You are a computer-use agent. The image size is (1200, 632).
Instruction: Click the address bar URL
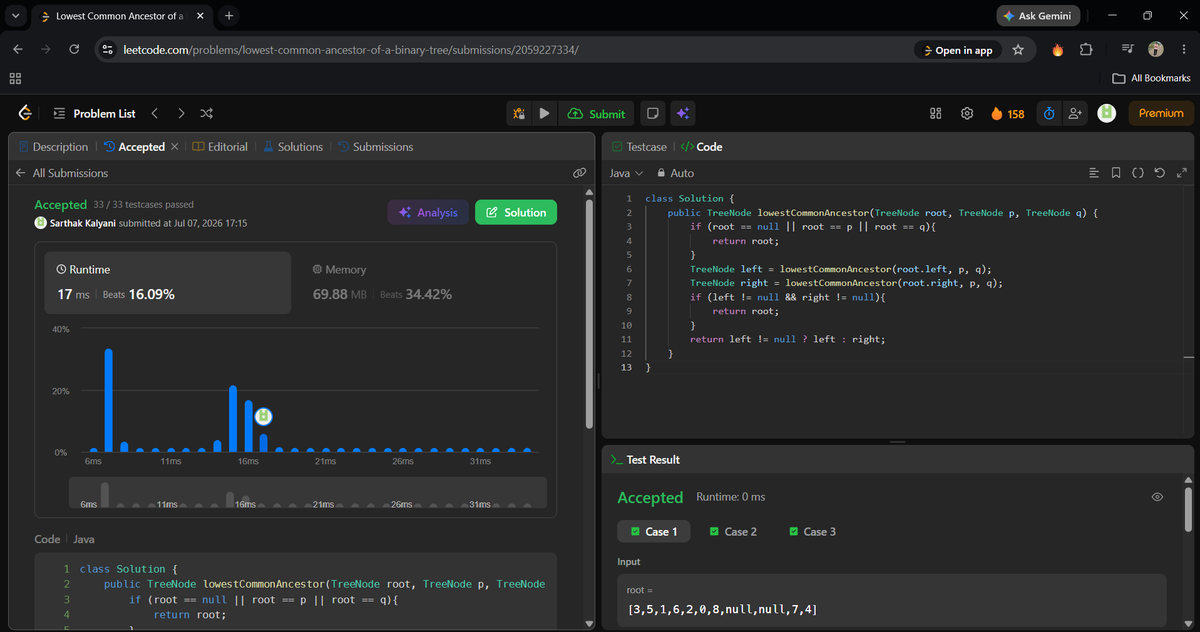(x=350, y=50)
